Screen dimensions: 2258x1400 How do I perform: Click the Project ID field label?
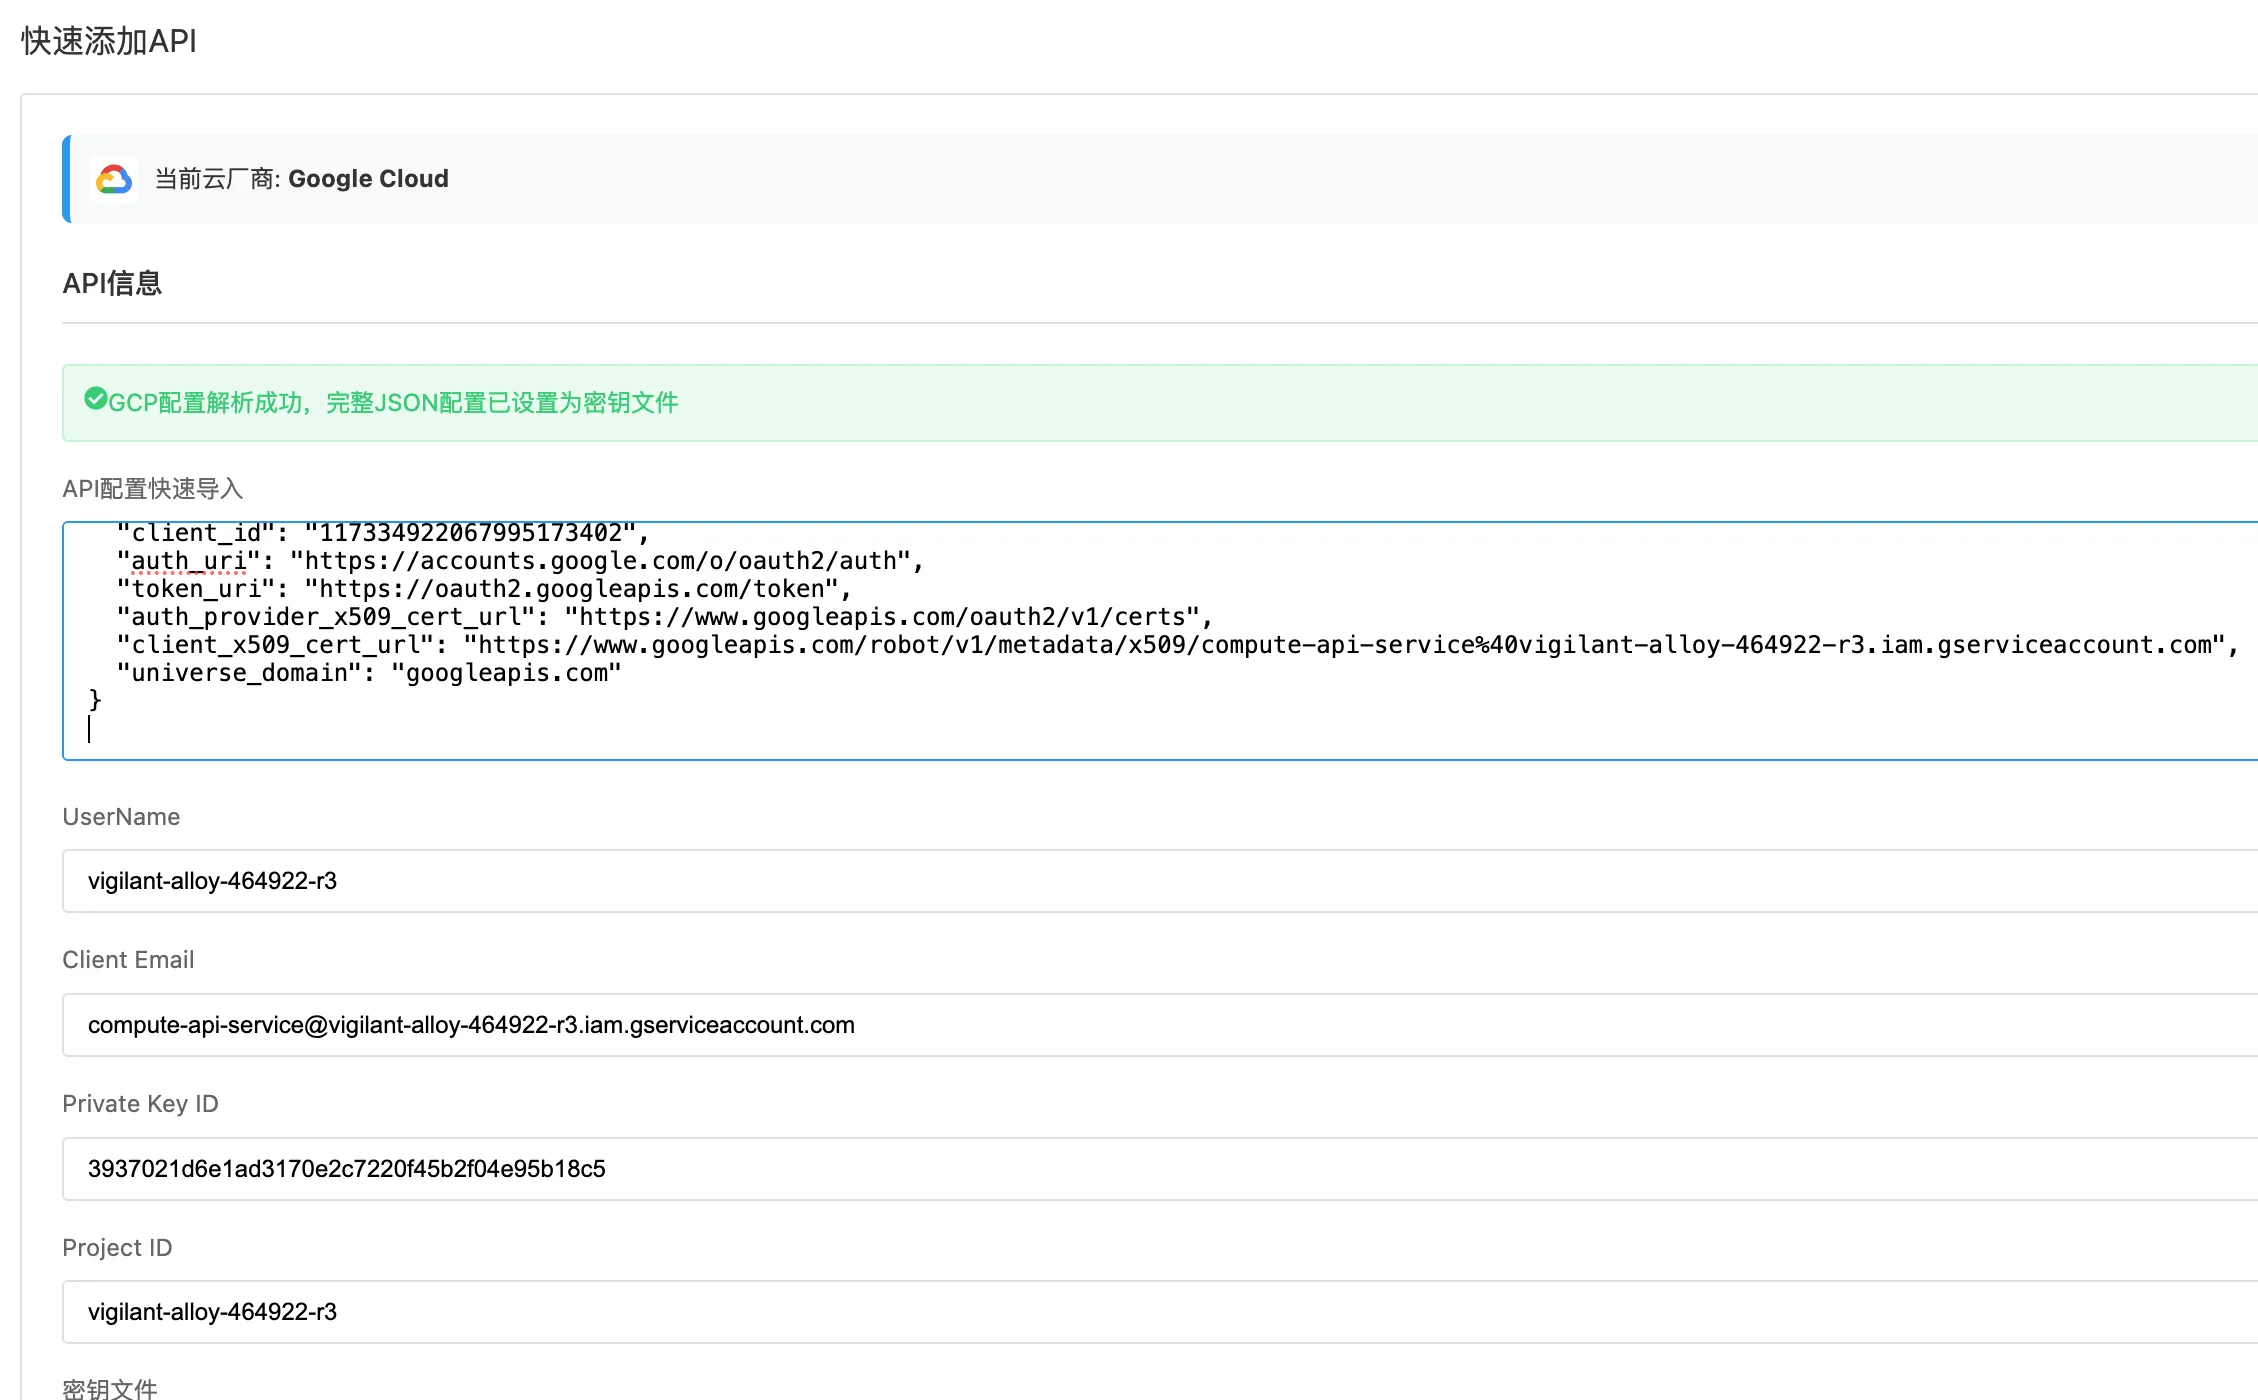(117, 1248)
